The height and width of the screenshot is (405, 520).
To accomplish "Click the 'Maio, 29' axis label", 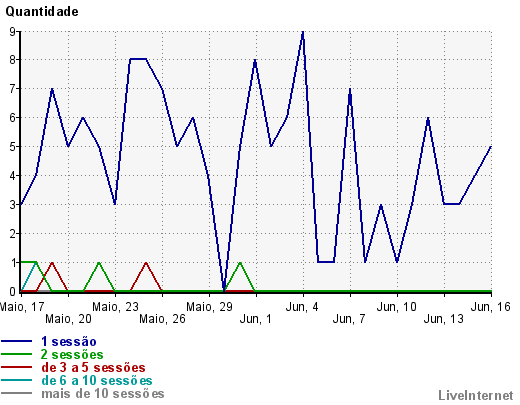I will click(209, 307).
